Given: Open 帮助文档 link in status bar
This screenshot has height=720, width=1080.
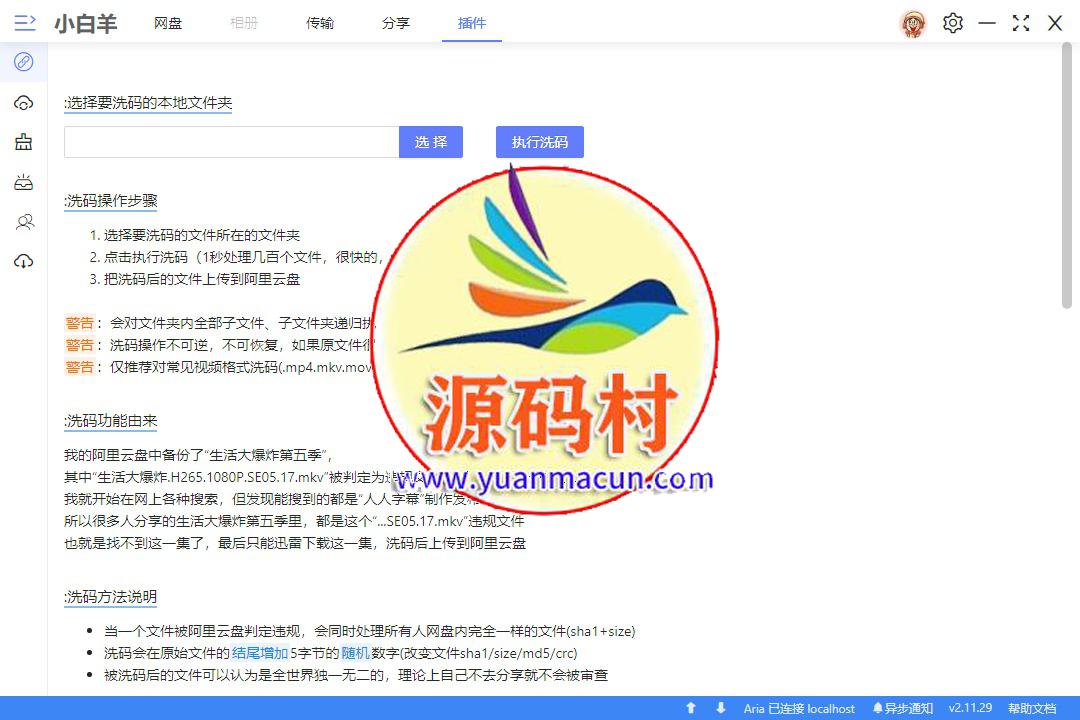Looking at the screenshot, I should 1031,708.
